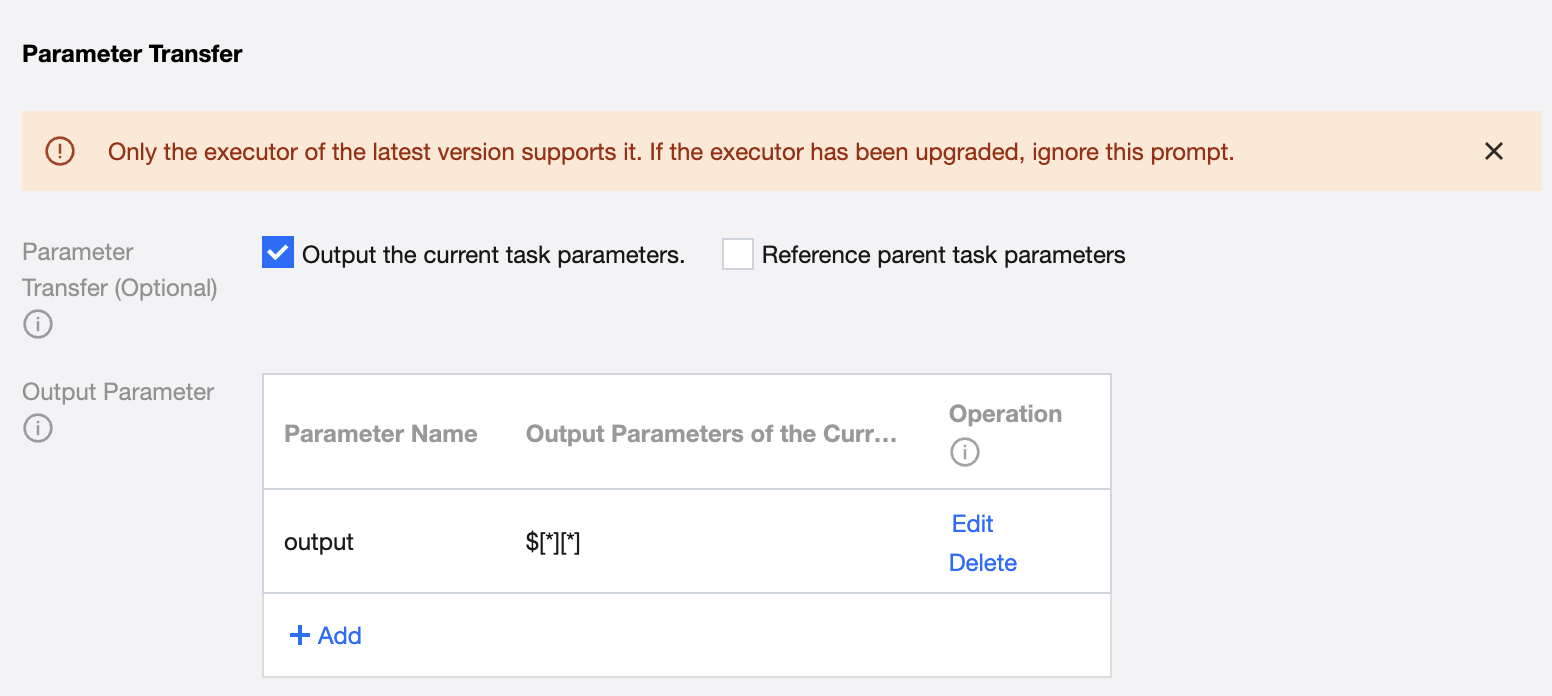Delete the output parameter row

pyautogui.click(x=982, y=563)
